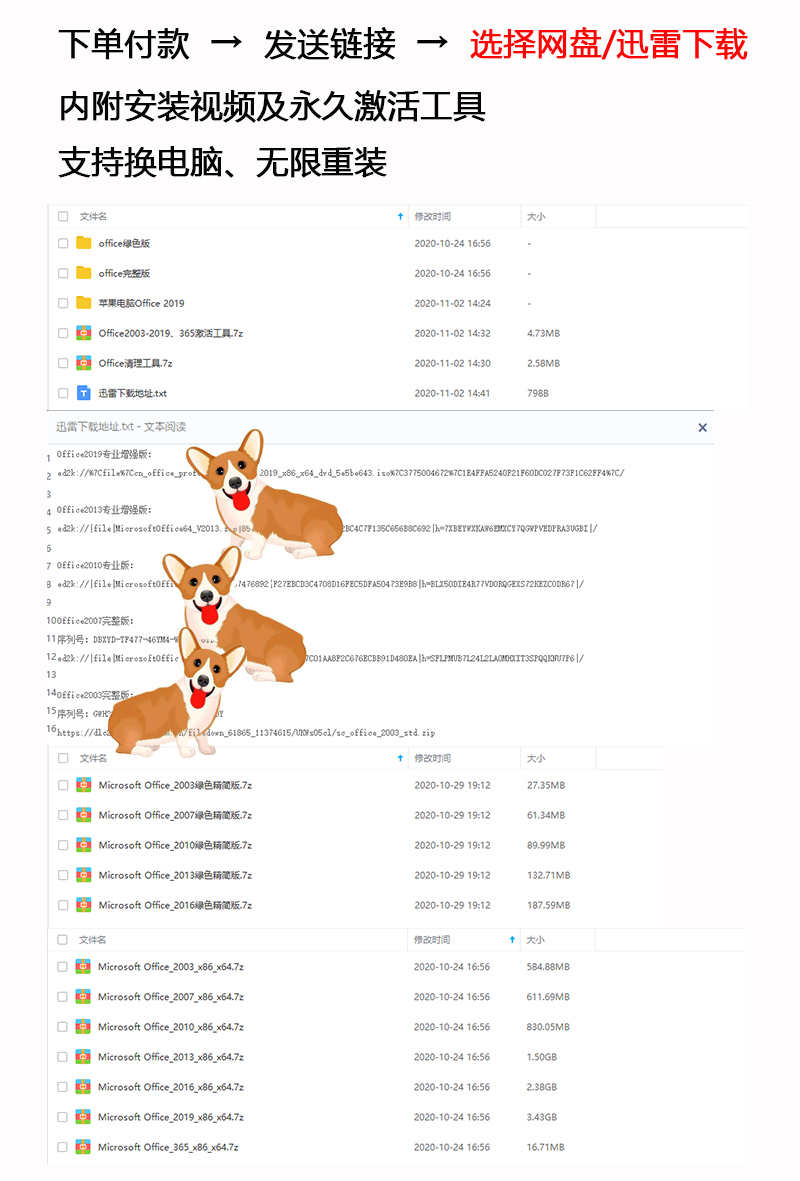Check the box for Office2003-2019、365激活工具.7z
This screenshot has height=1181, width=800.
pos(63,333)
